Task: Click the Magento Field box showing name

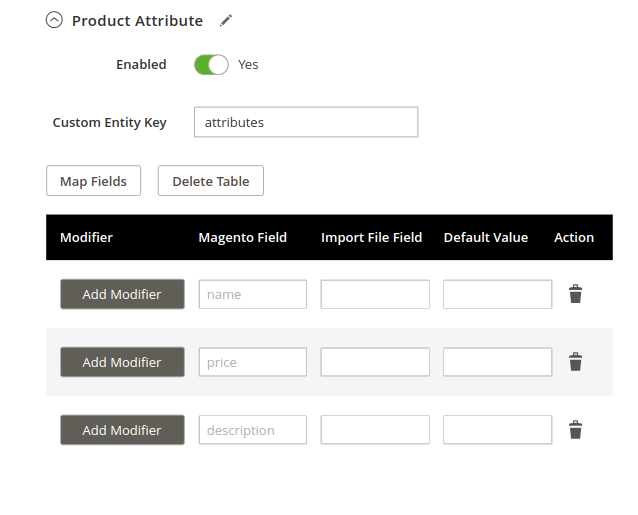Action: click(x=253, y=294)
